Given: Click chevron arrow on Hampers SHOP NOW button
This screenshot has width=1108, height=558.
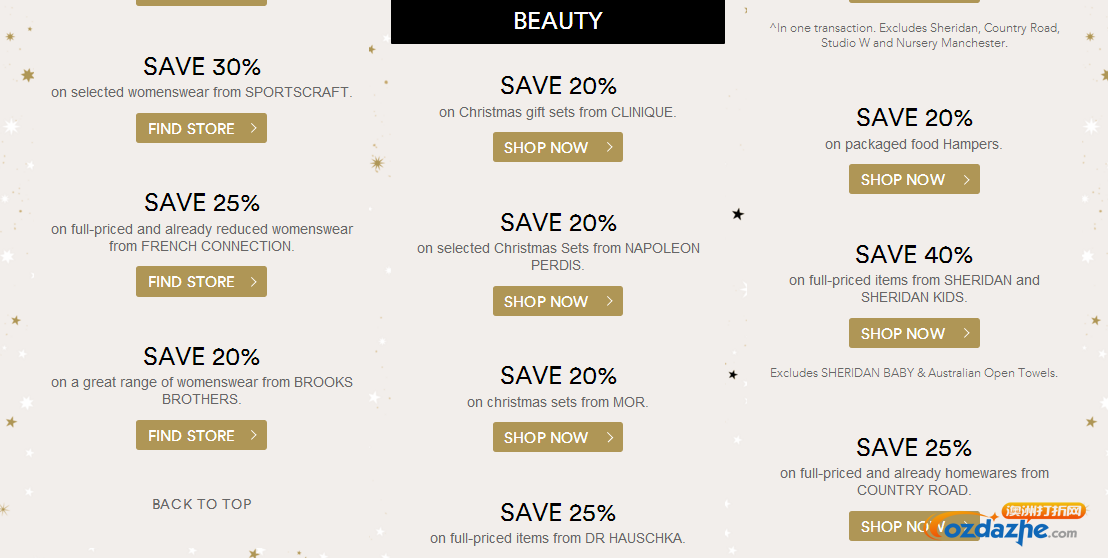Looking at the screenshot, I should [967, 179].
